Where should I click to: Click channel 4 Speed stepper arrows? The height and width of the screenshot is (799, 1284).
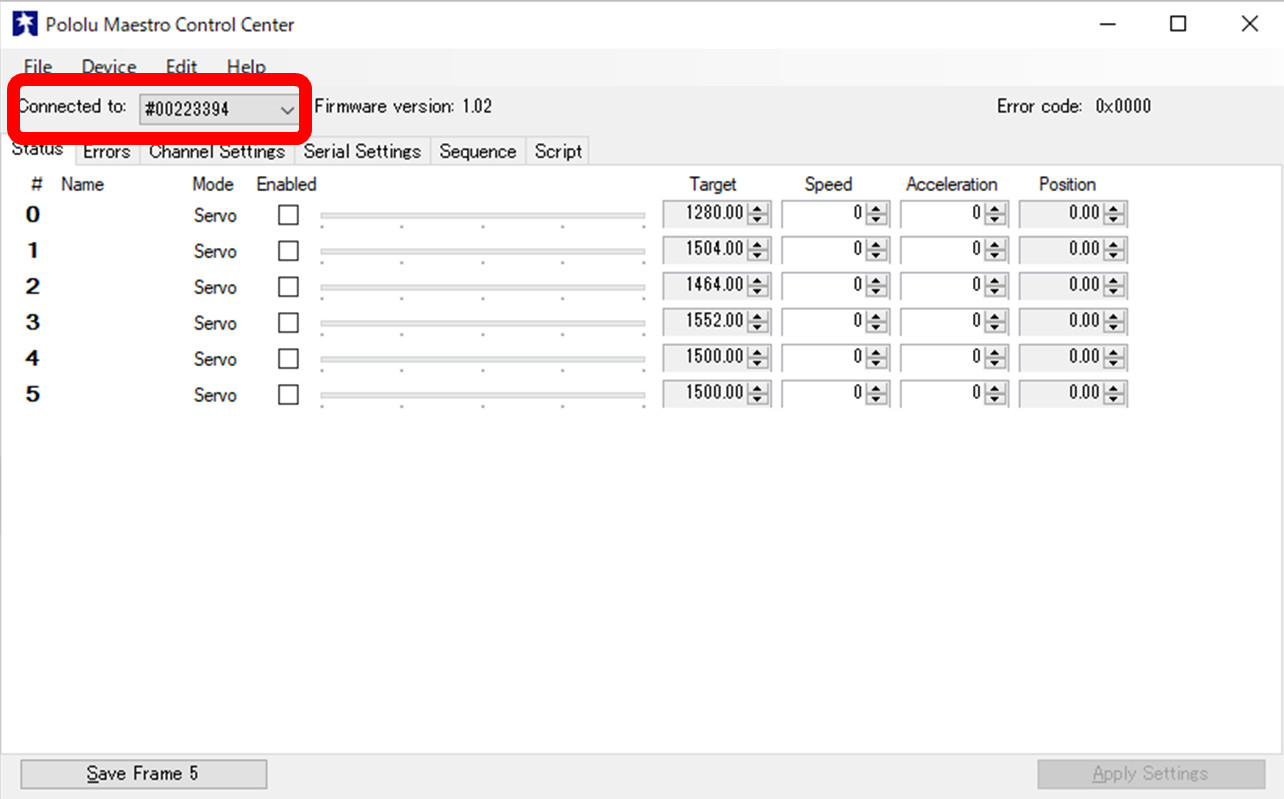coord(877,357)
